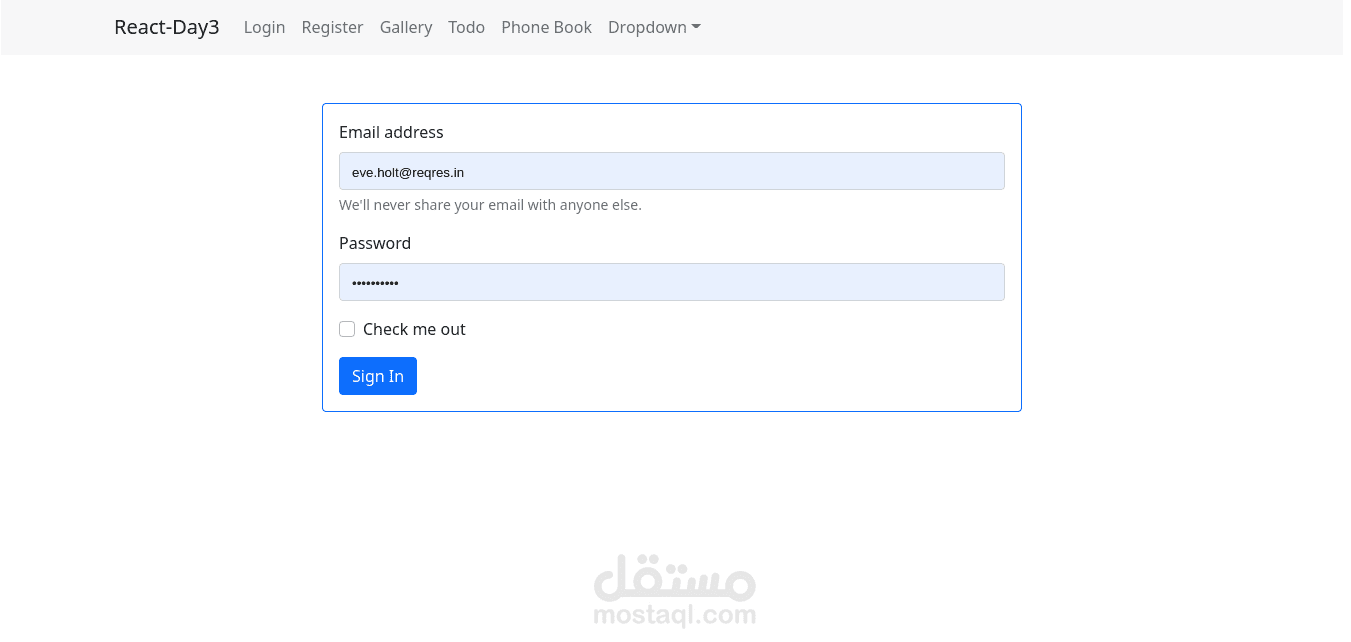Image resolution: width=1351 pixels, height=642 pixels.
Task: Click the mostaql.com watermark text
Action: (x=675, y=615)
